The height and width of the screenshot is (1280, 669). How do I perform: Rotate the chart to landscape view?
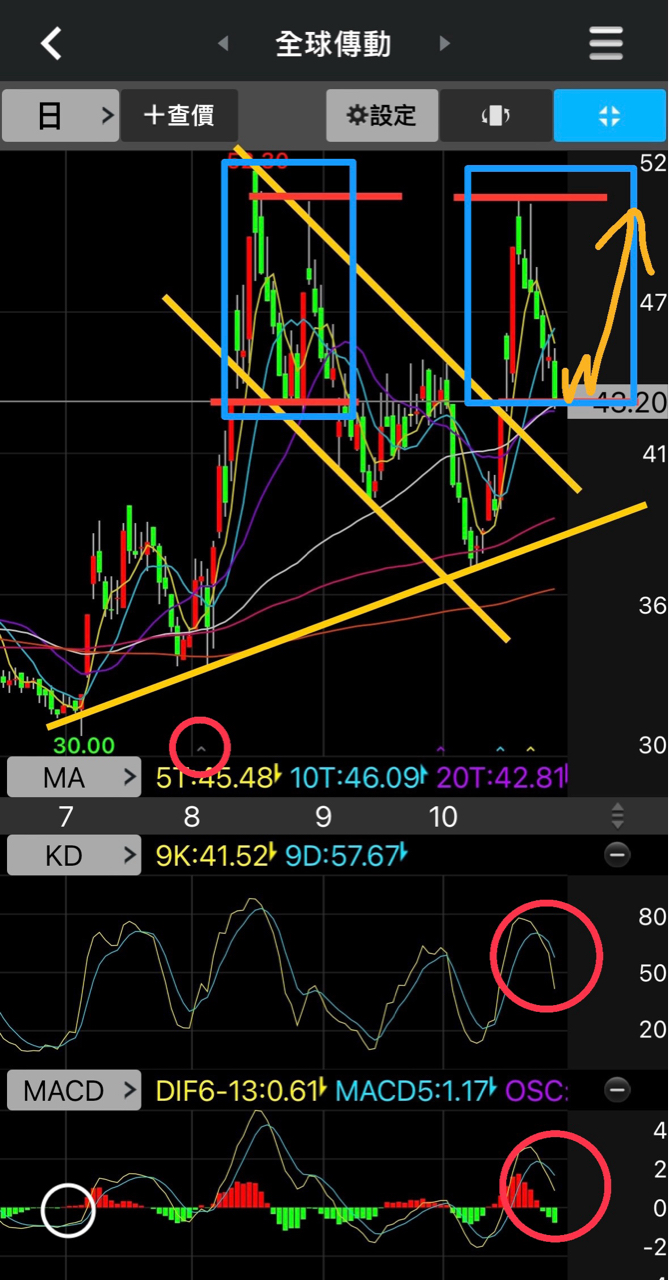click(x=495, y=115)
